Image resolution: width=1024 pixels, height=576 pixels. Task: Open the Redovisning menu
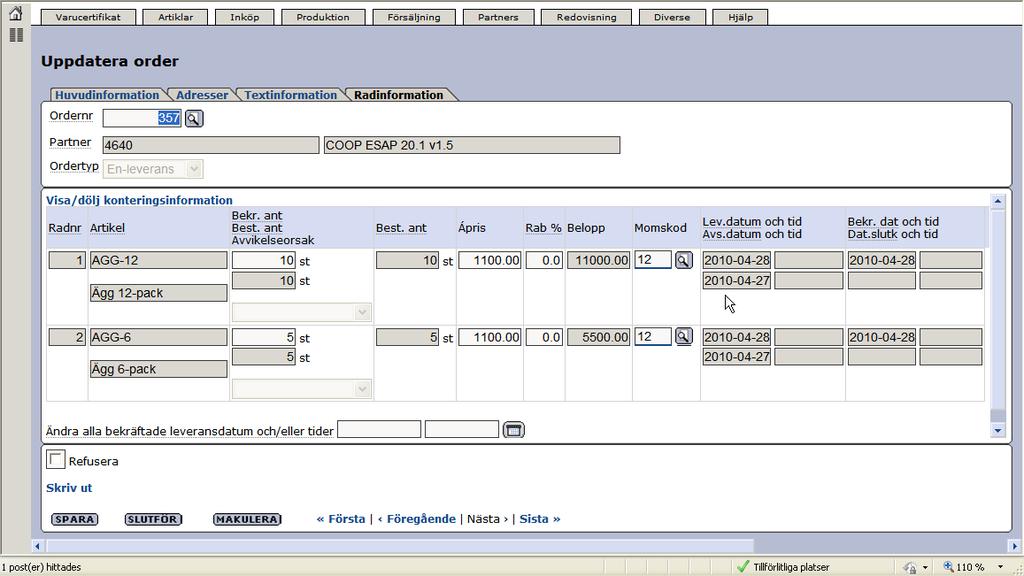click(x=586, y=17)
